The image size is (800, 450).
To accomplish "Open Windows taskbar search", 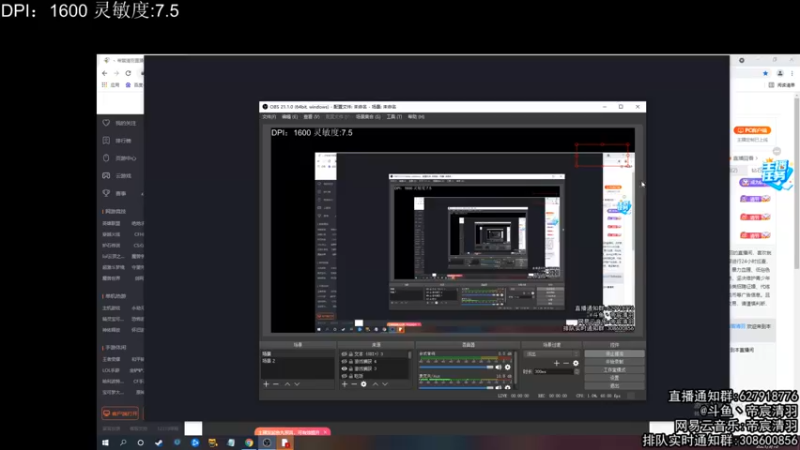I will (x=123, y=443).
